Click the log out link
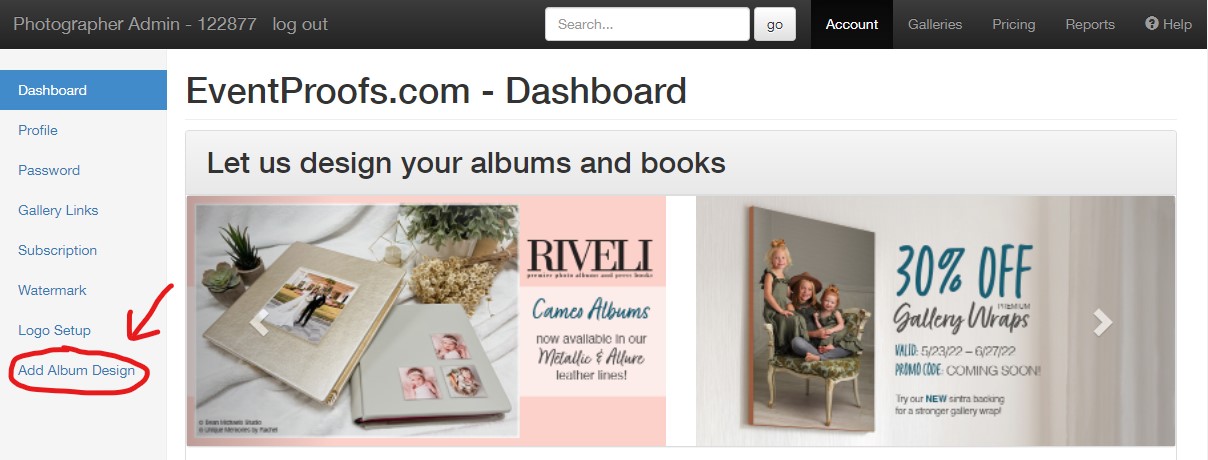The width and height of the screenshot is (1208, 460). [300, 24]
